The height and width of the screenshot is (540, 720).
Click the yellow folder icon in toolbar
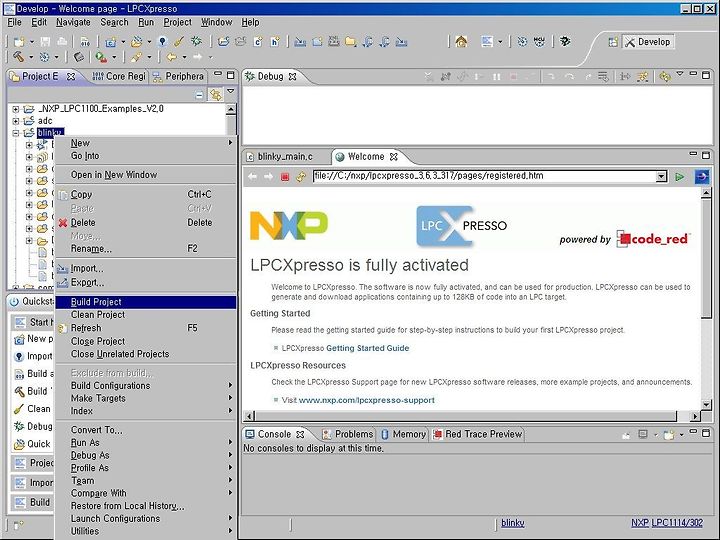[351, 42]
